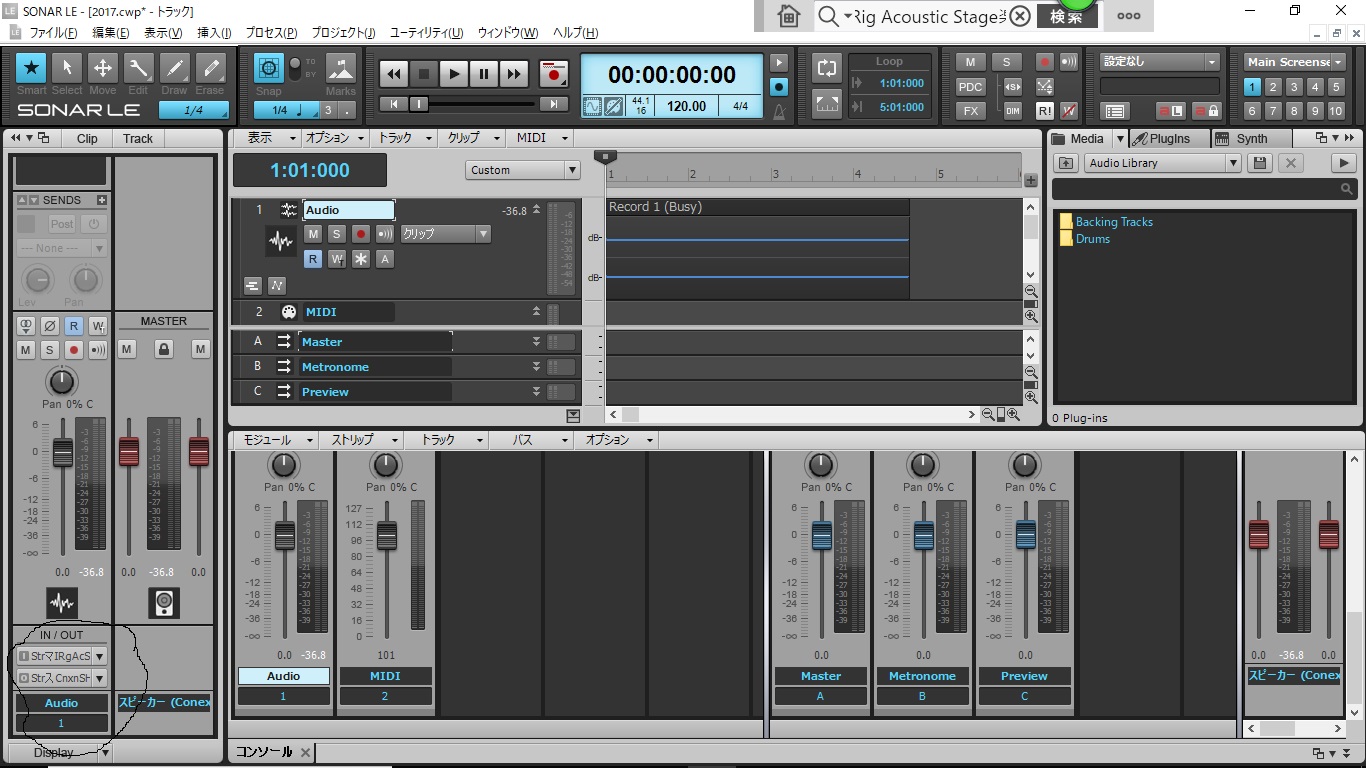This screenshot has height=768, width=1366.
Task: Click the browser search field
Action: (1204, 188)
